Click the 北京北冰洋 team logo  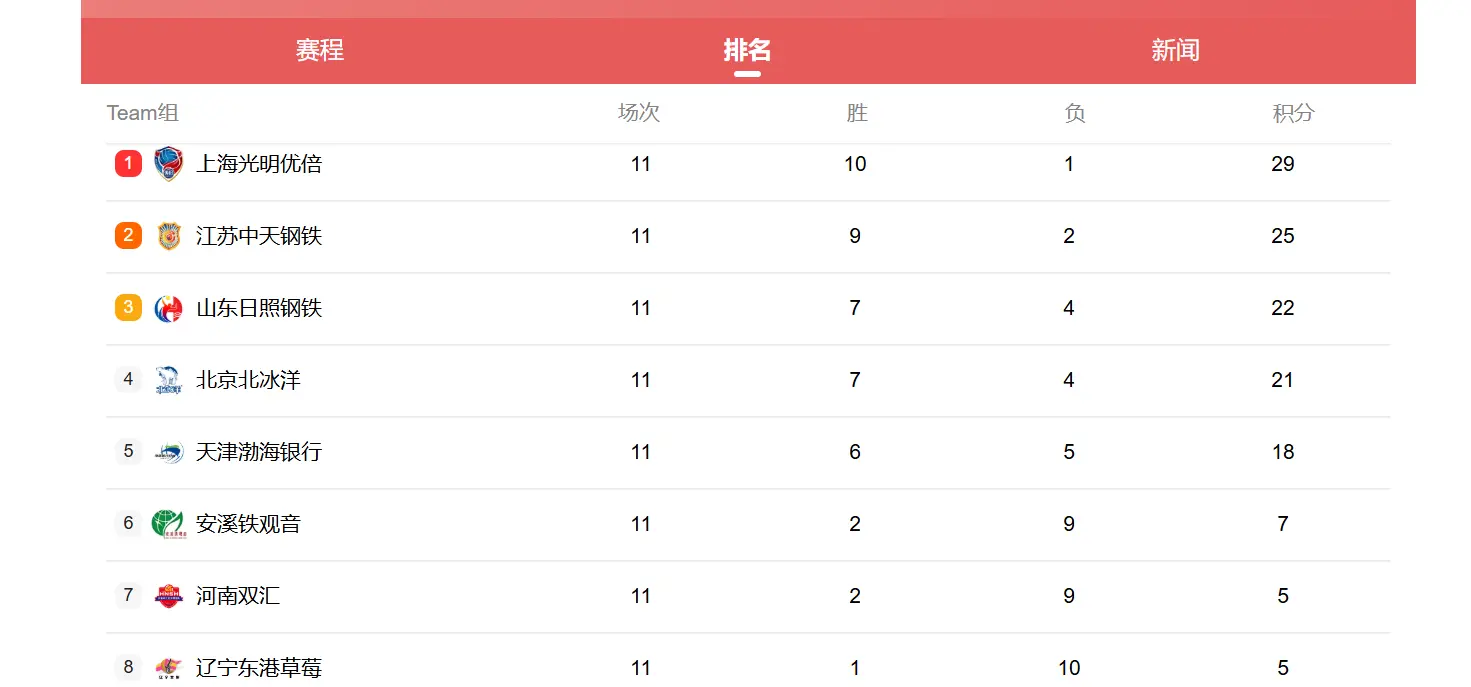[x=169, y=380]
